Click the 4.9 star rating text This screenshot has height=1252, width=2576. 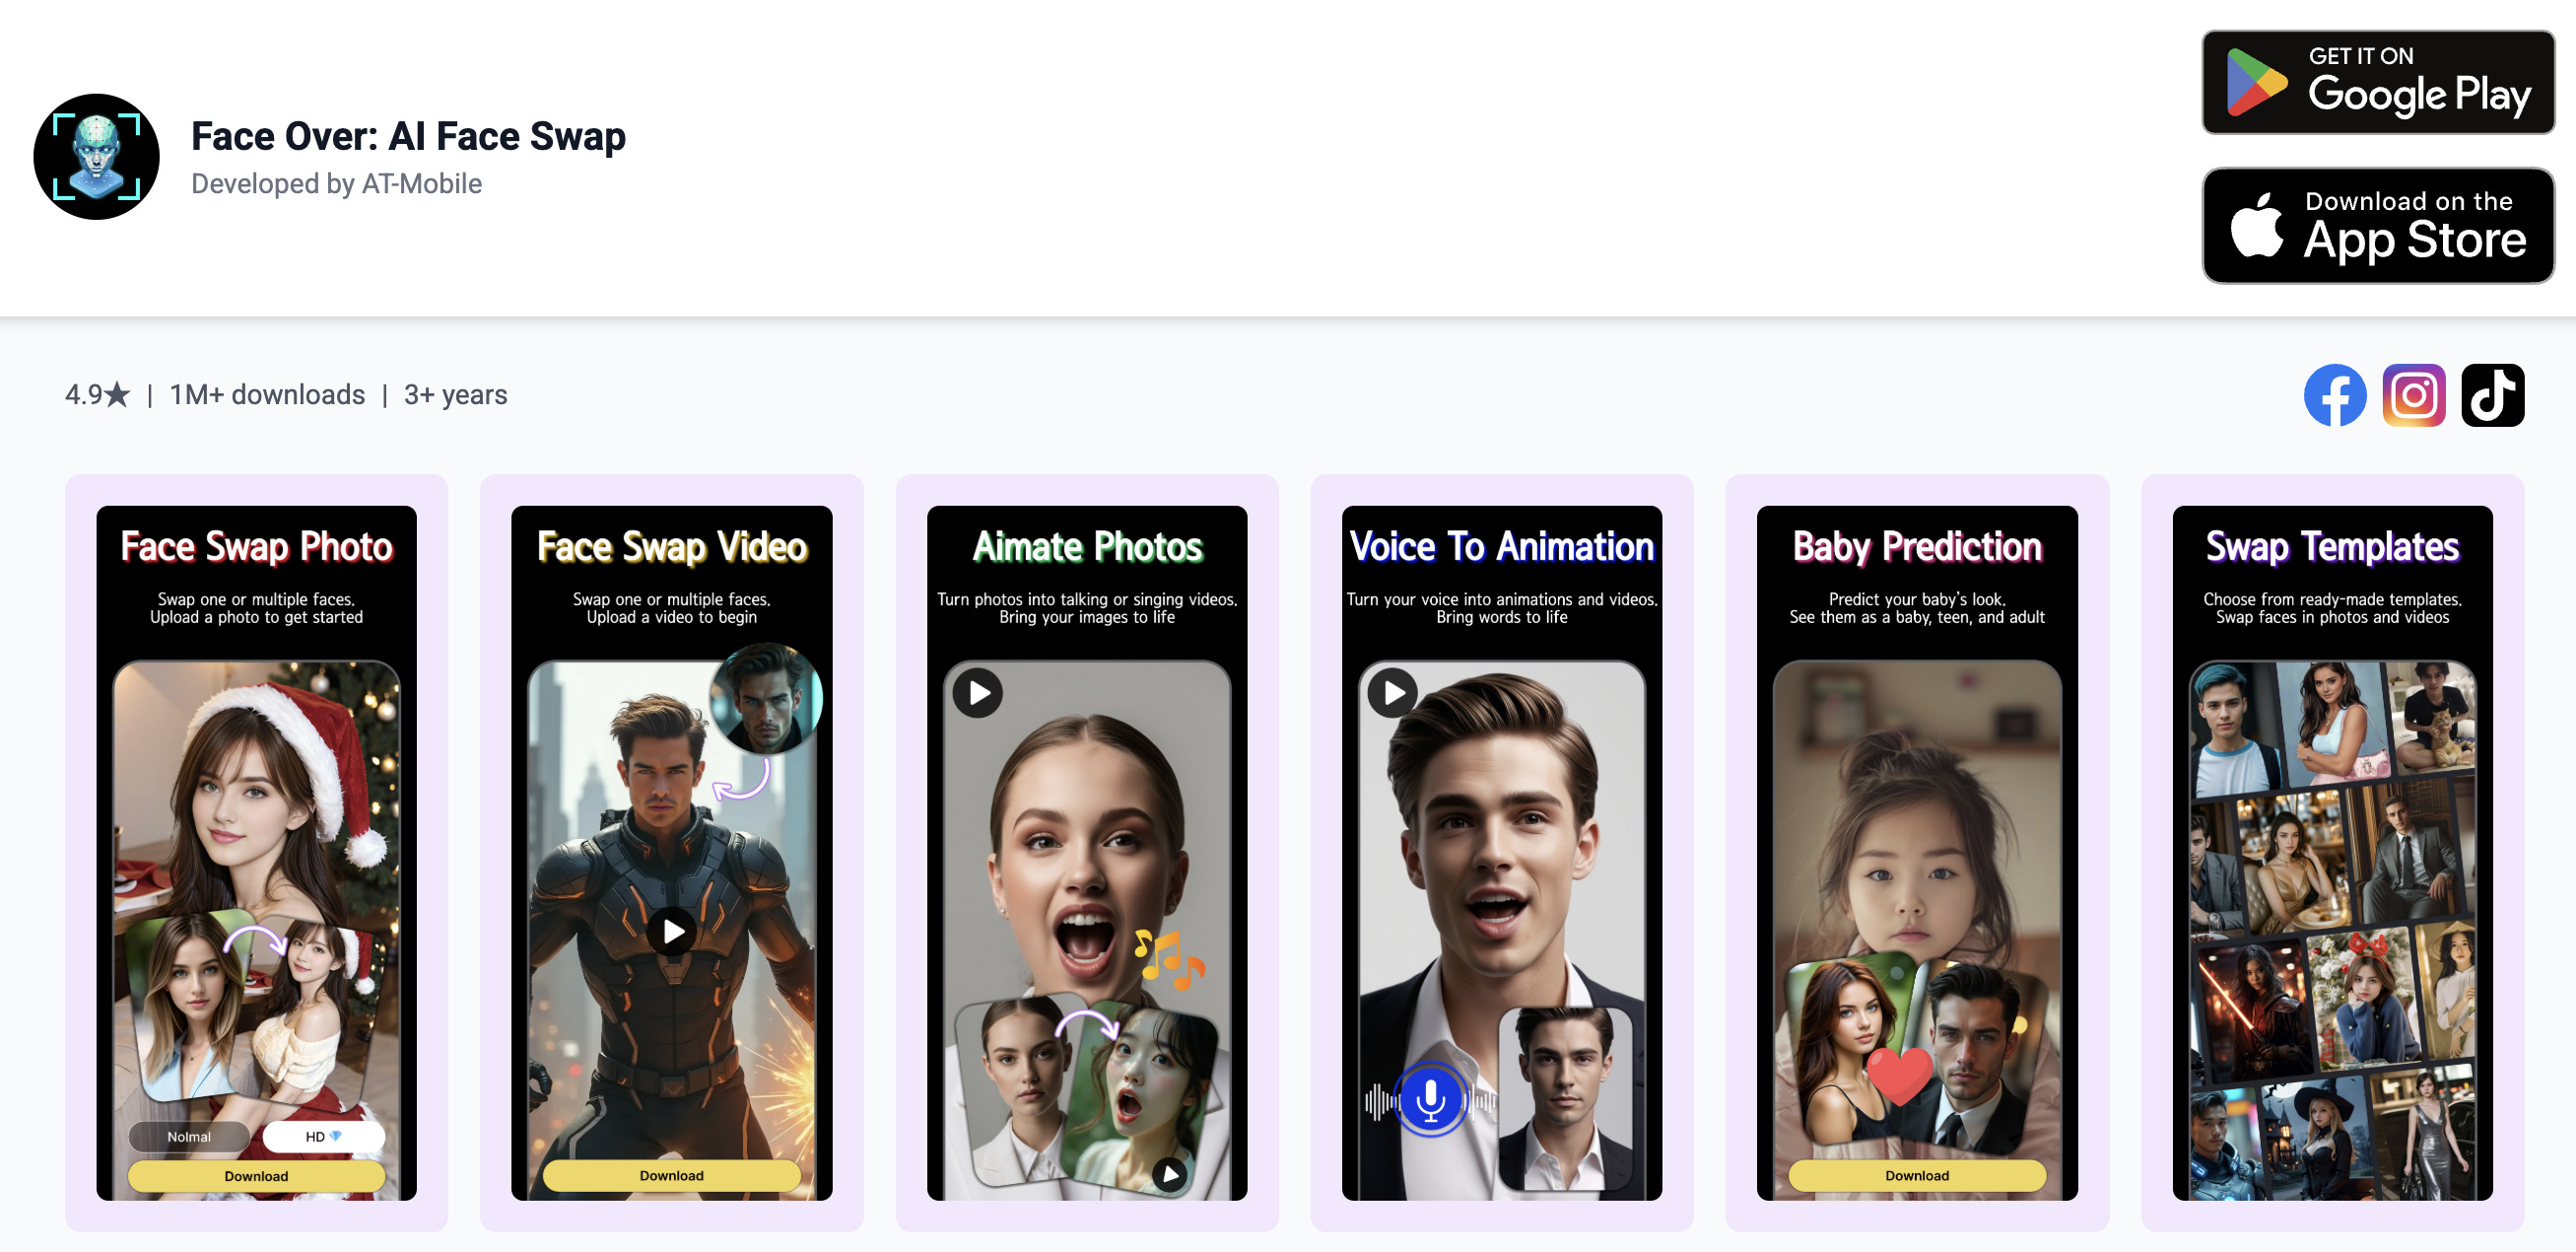coord(98,395)
